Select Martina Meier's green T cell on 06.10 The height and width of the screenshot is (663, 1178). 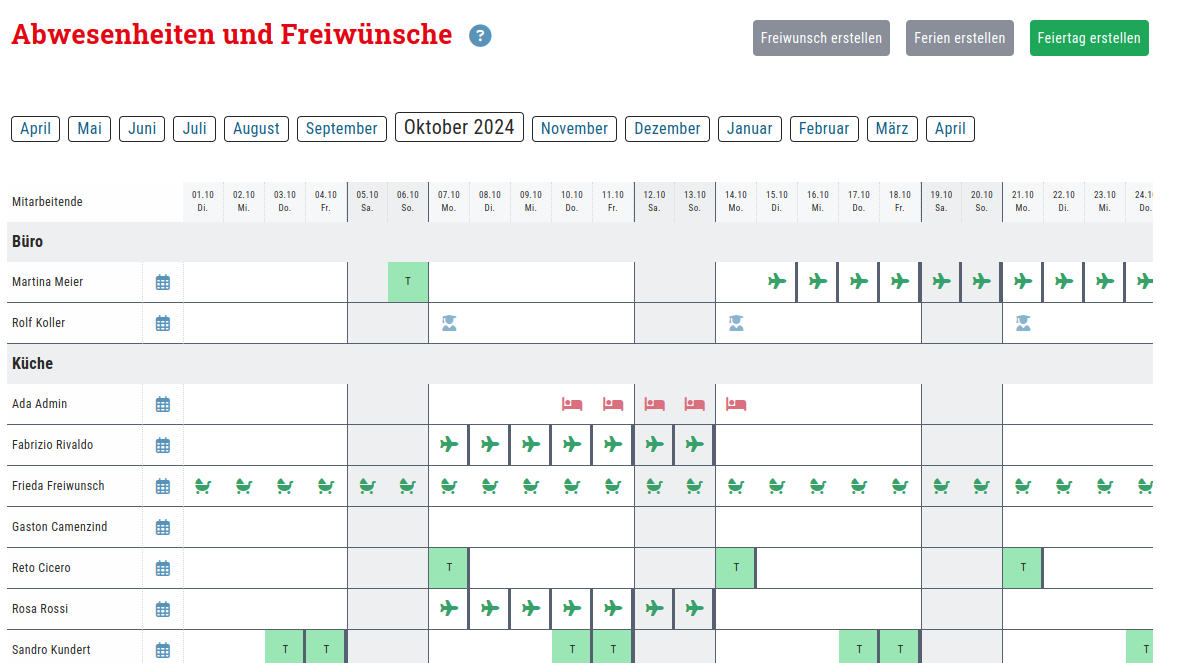click(408, 282)
